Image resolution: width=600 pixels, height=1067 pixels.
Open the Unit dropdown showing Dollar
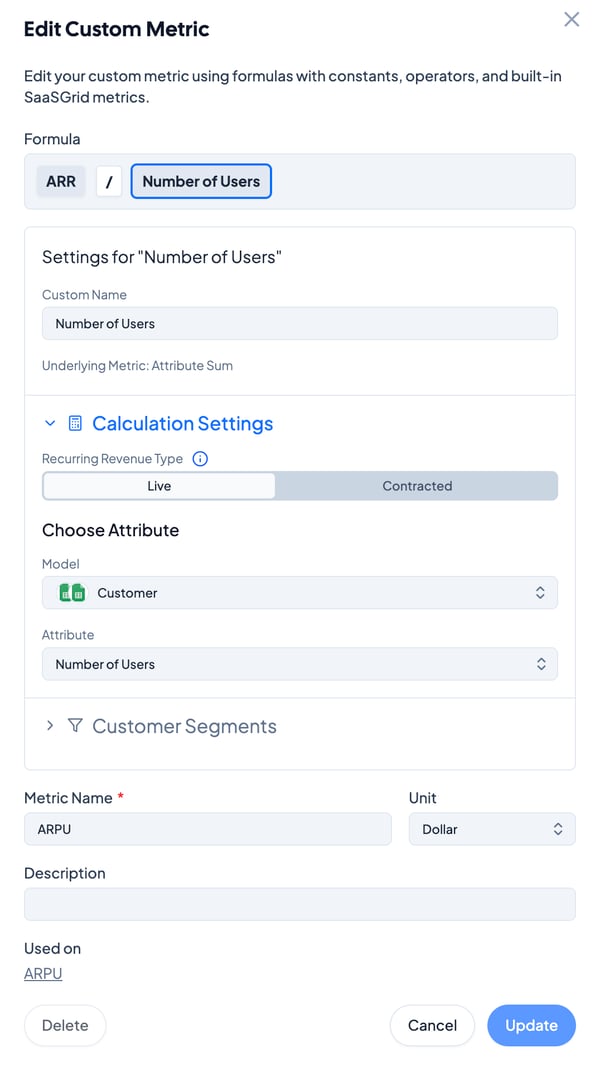492,828
